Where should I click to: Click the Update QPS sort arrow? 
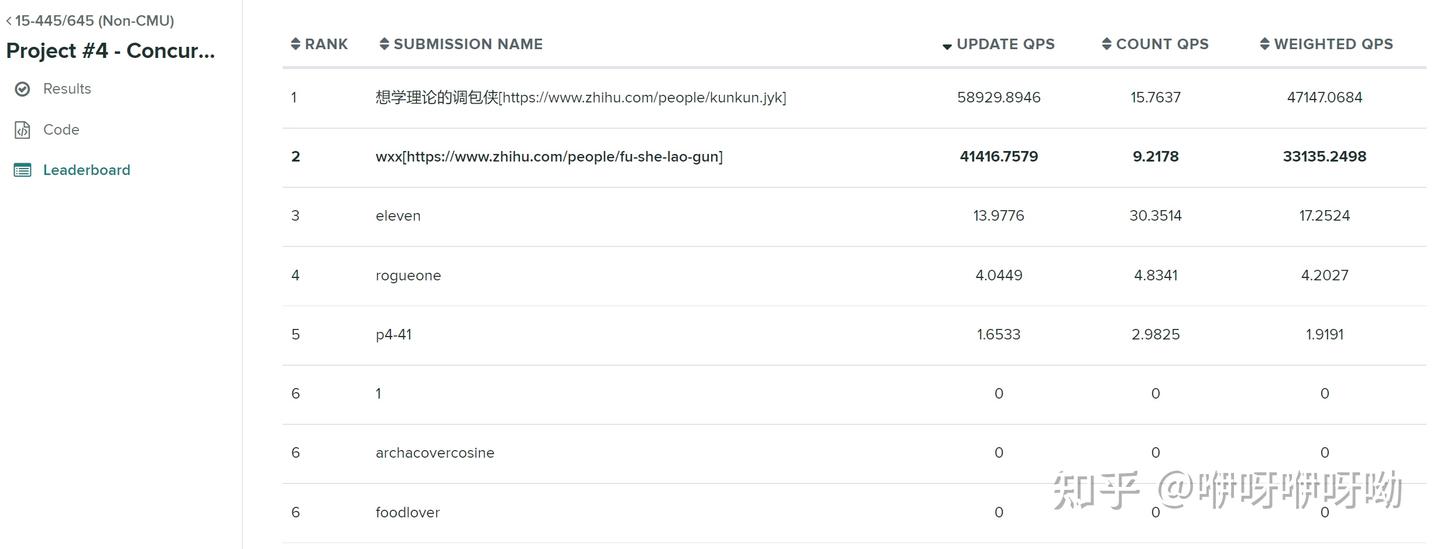947,45
